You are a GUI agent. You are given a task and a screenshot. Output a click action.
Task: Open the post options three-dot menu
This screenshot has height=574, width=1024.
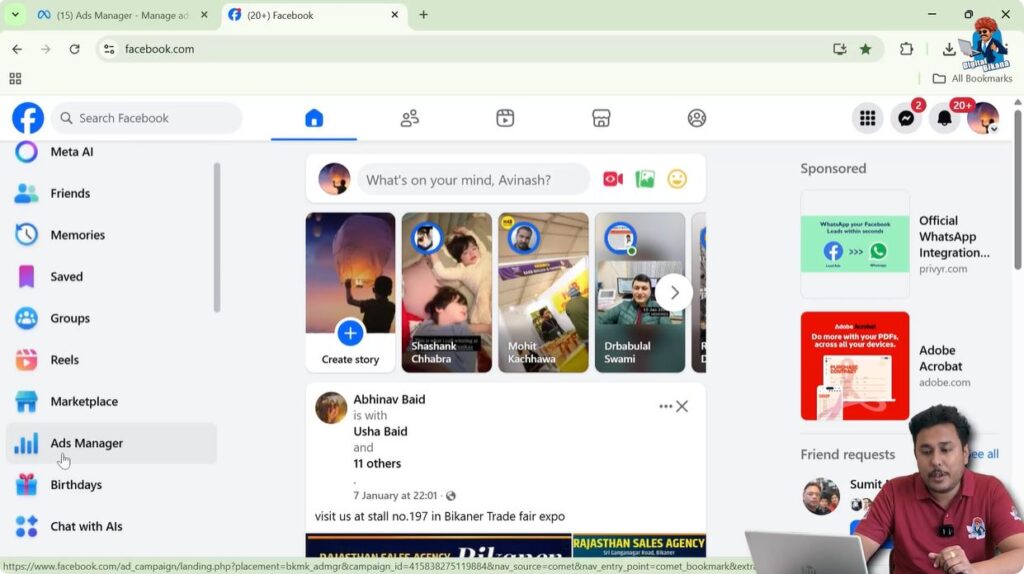tap(665, 406)
